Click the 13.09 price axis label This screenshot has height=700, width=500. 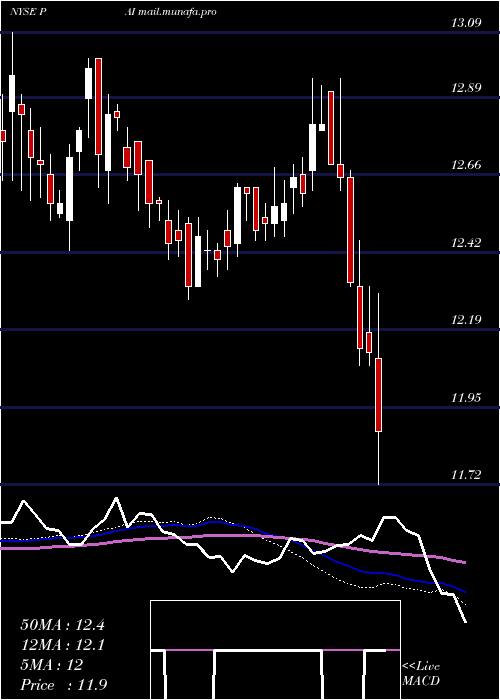click(x=466, y=23)
